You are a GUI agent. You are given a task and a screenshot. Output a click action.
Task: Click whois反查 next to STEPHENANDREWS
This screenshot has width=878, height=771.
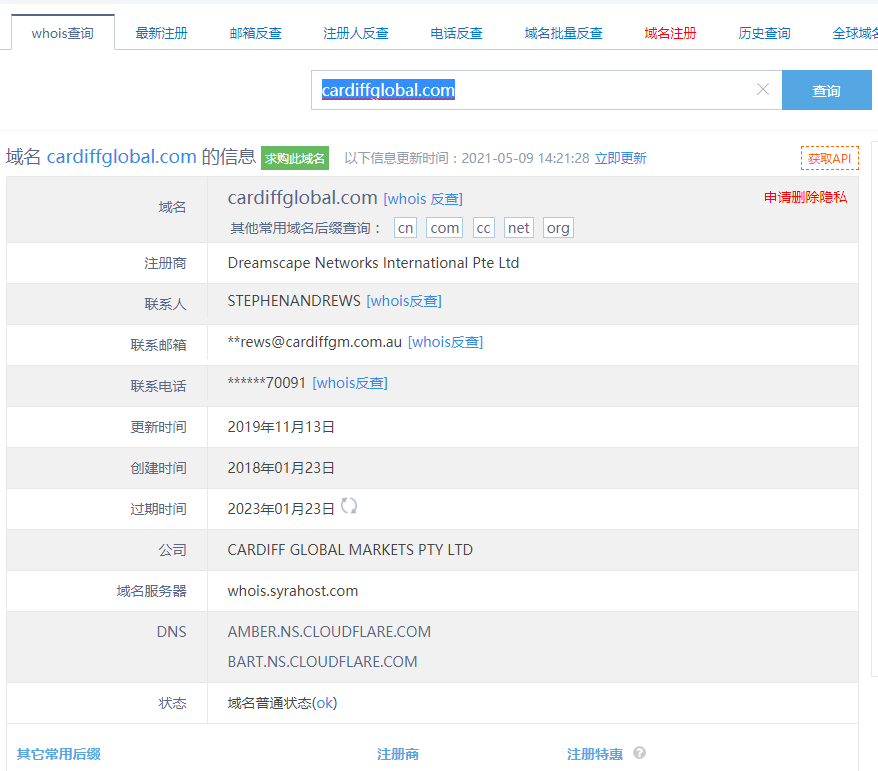click(404, 301)
